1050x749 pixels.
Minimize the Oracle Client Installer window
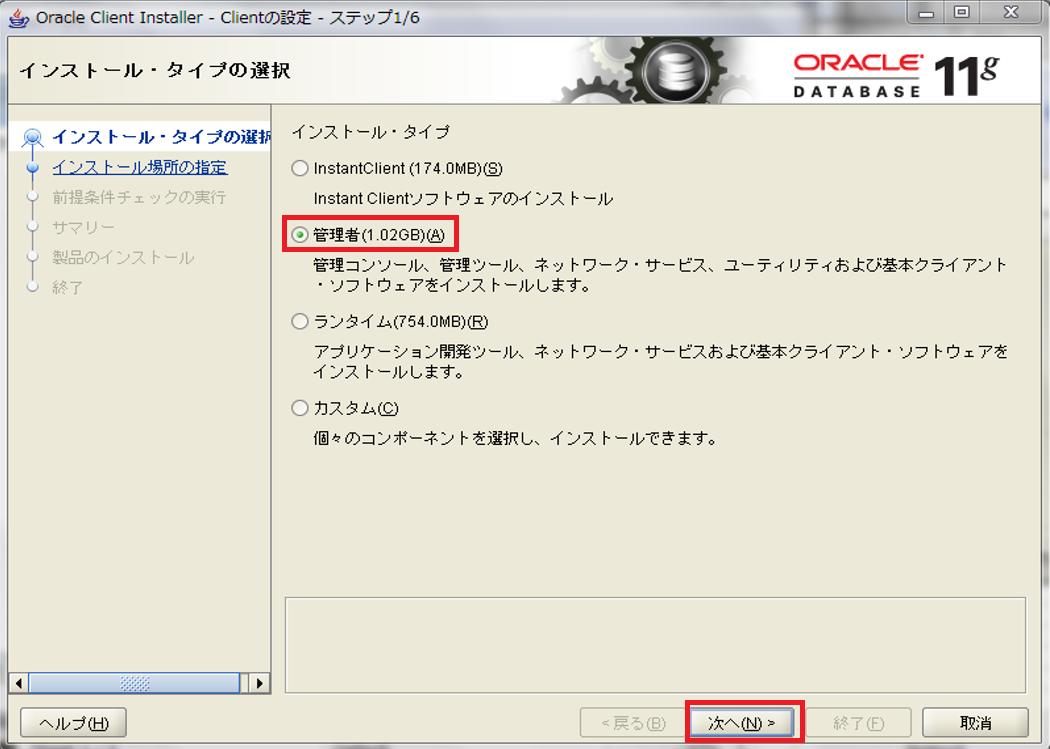click(x=926, y=12)
